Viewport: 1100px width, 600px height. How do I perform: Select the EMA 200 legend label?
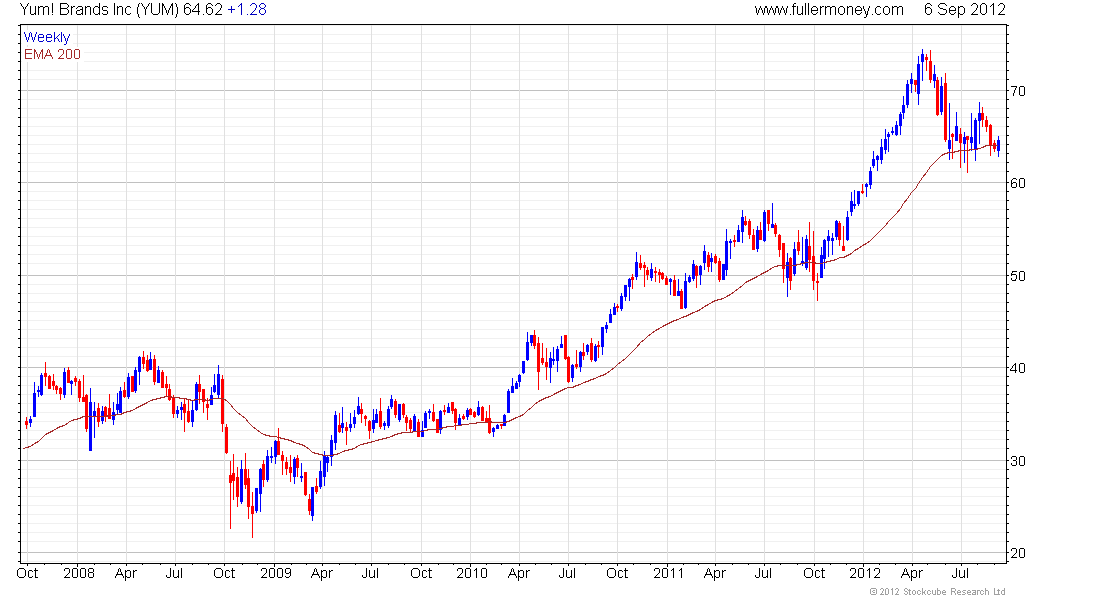tap(52, 54)
